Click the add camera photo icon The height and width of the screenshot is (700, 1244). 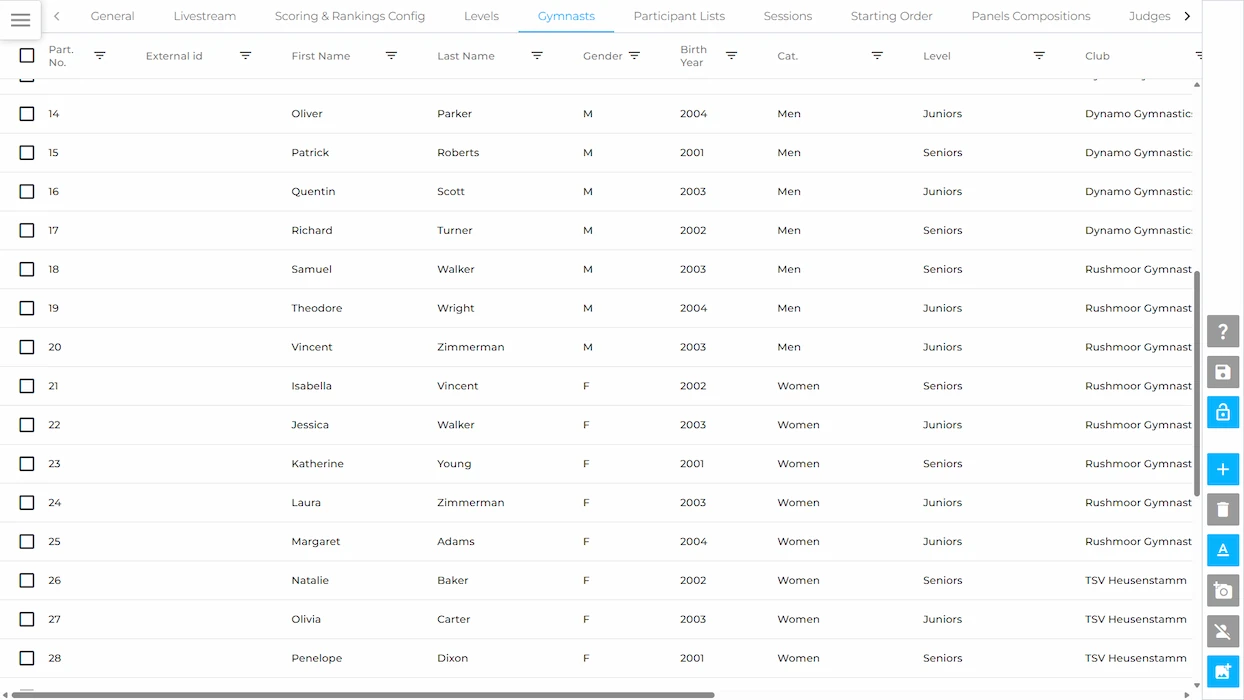pos(1223,591)
